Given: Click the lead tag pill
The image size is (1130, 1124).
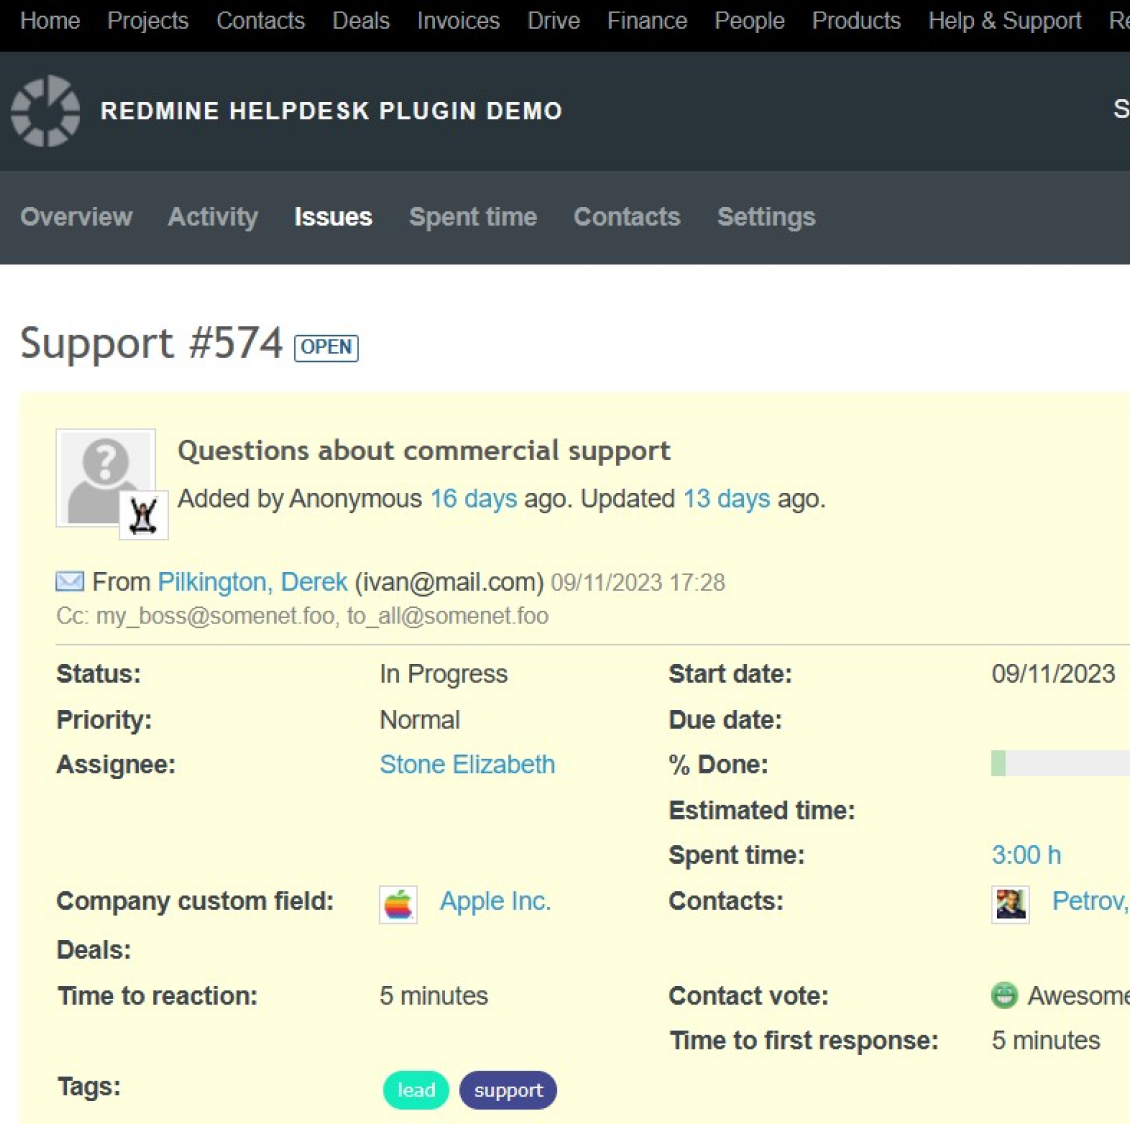Looking at the screenshot, I should (x=415, y=1090).
